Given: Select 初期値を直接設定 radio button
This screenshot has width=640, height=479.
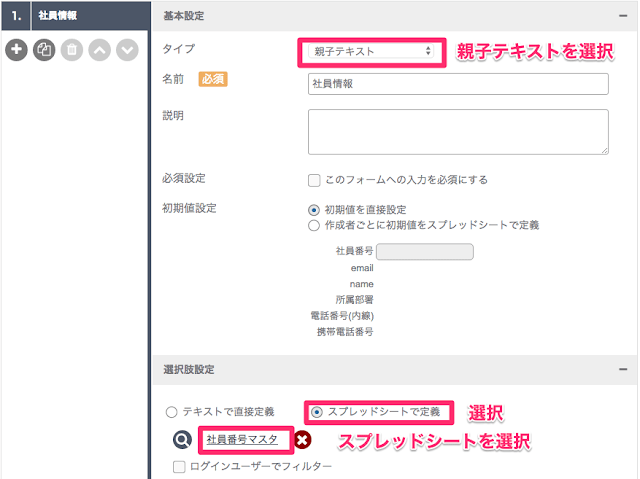Looking at the screenshot, I should pos(313,210).
